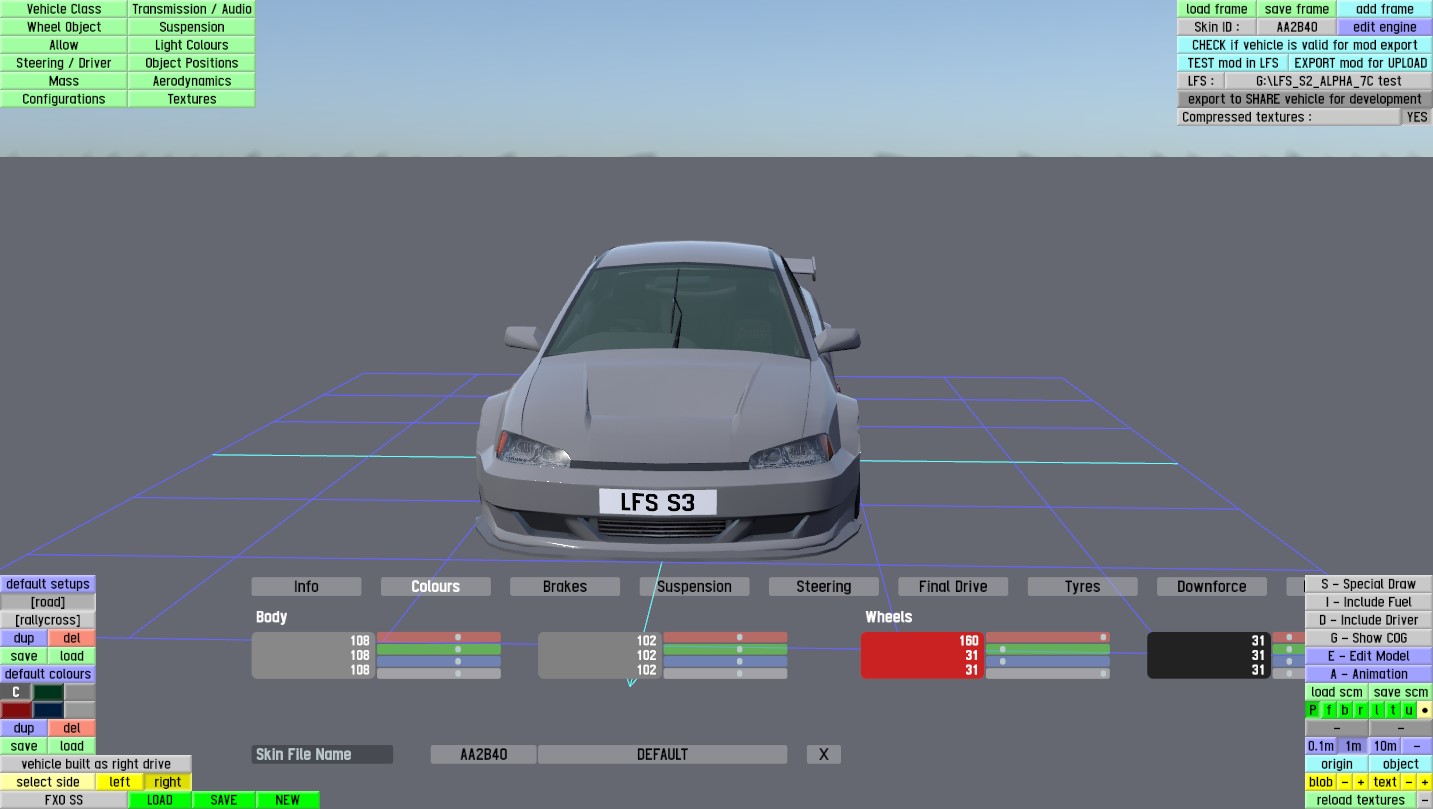Open the Mass menu

(64, 81)
